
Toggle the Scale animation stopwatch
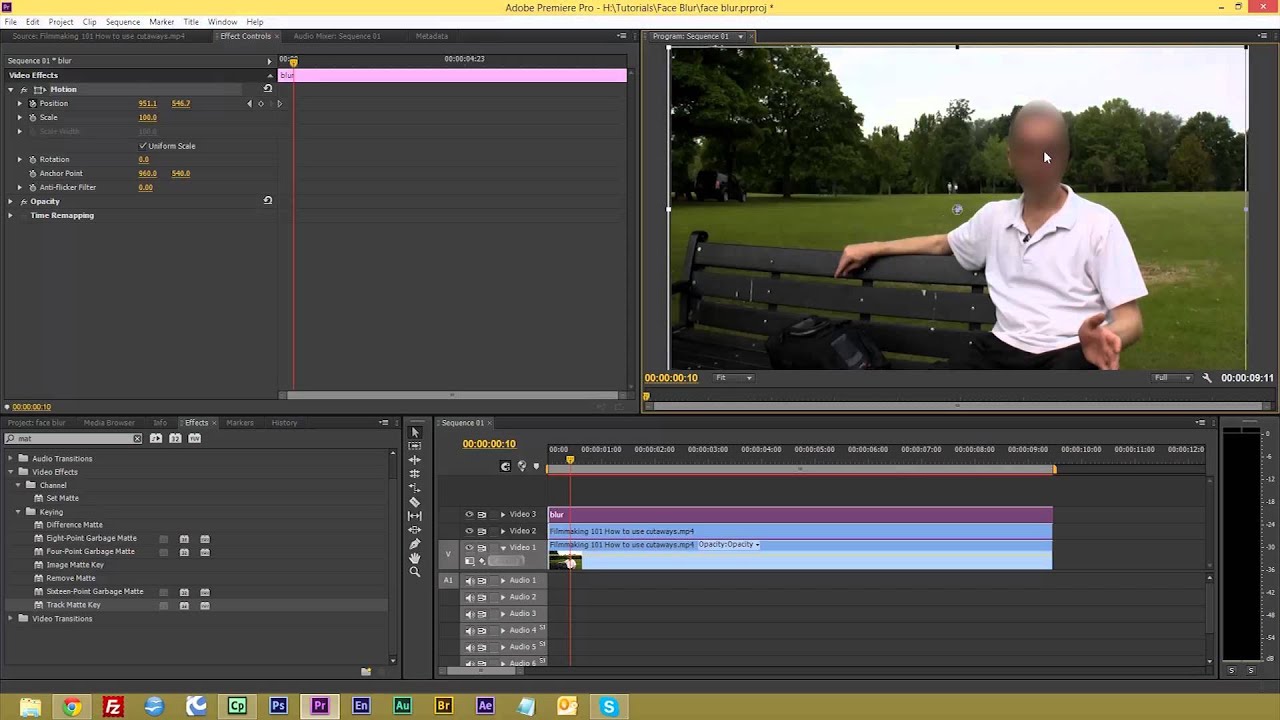coord(32,117)
